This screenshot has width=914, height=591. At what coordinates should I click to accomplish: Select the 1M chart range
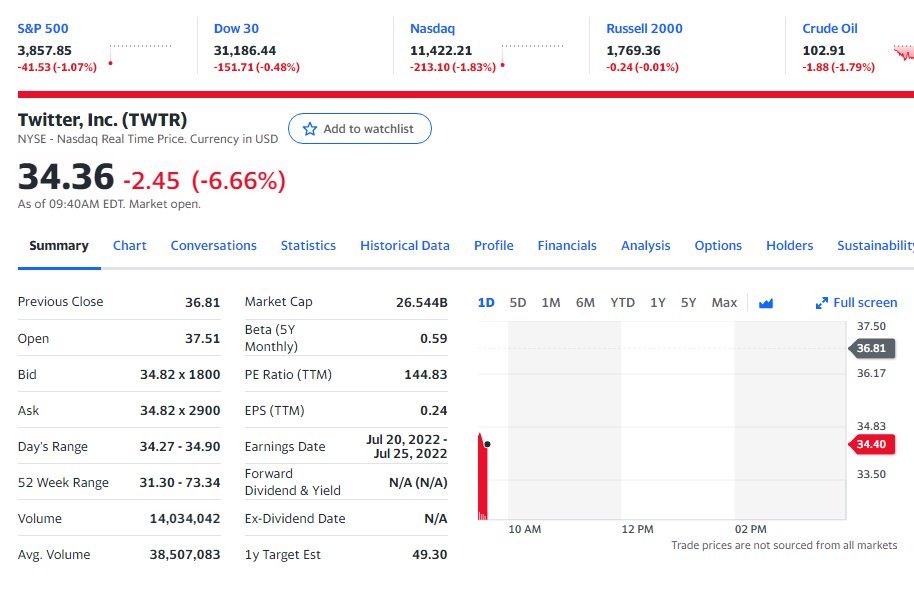click(x=551, y=303)
